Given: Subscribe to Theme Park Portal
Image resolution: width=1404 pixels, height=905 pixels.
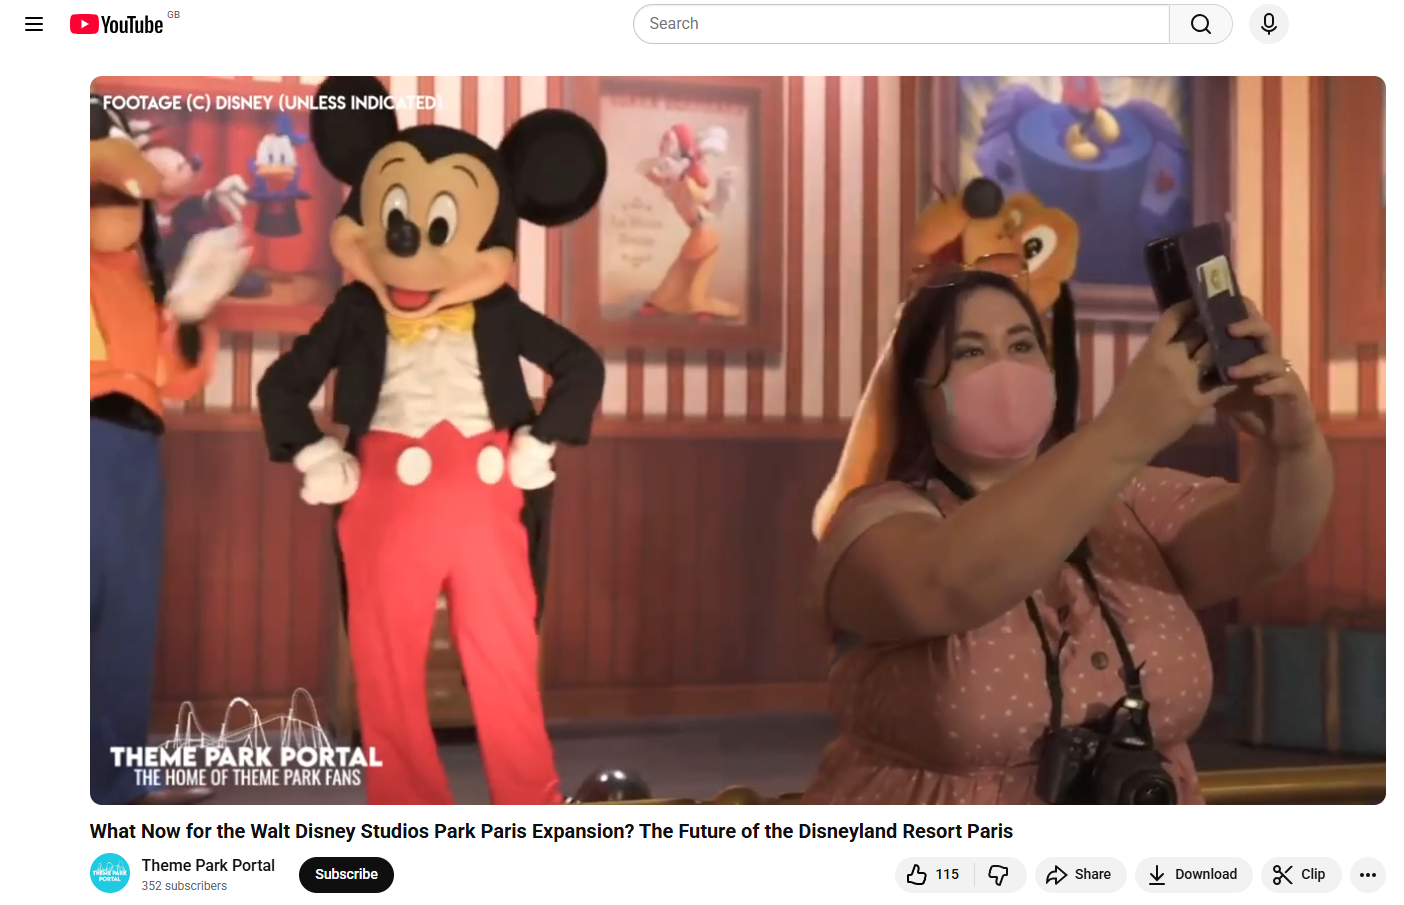Looking at the screenshot, I should [346, 874].
